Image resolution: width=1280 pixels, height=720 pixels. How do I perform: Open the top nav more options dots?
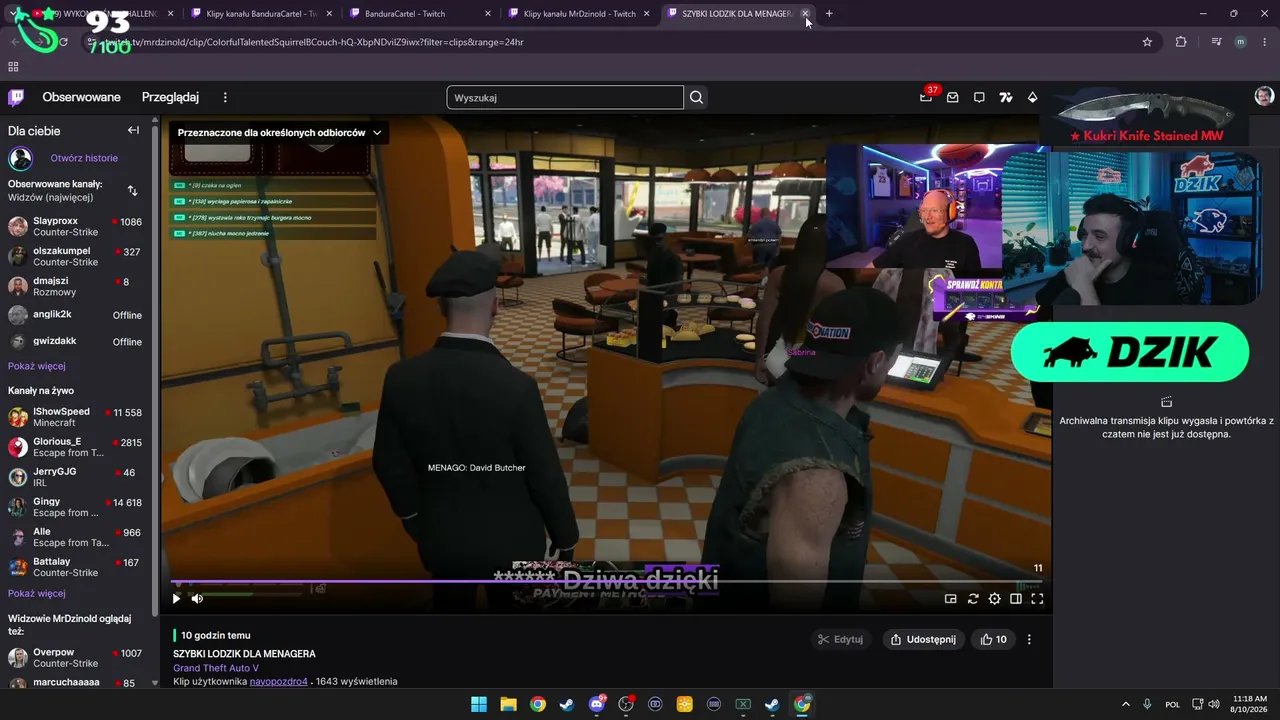225,97
